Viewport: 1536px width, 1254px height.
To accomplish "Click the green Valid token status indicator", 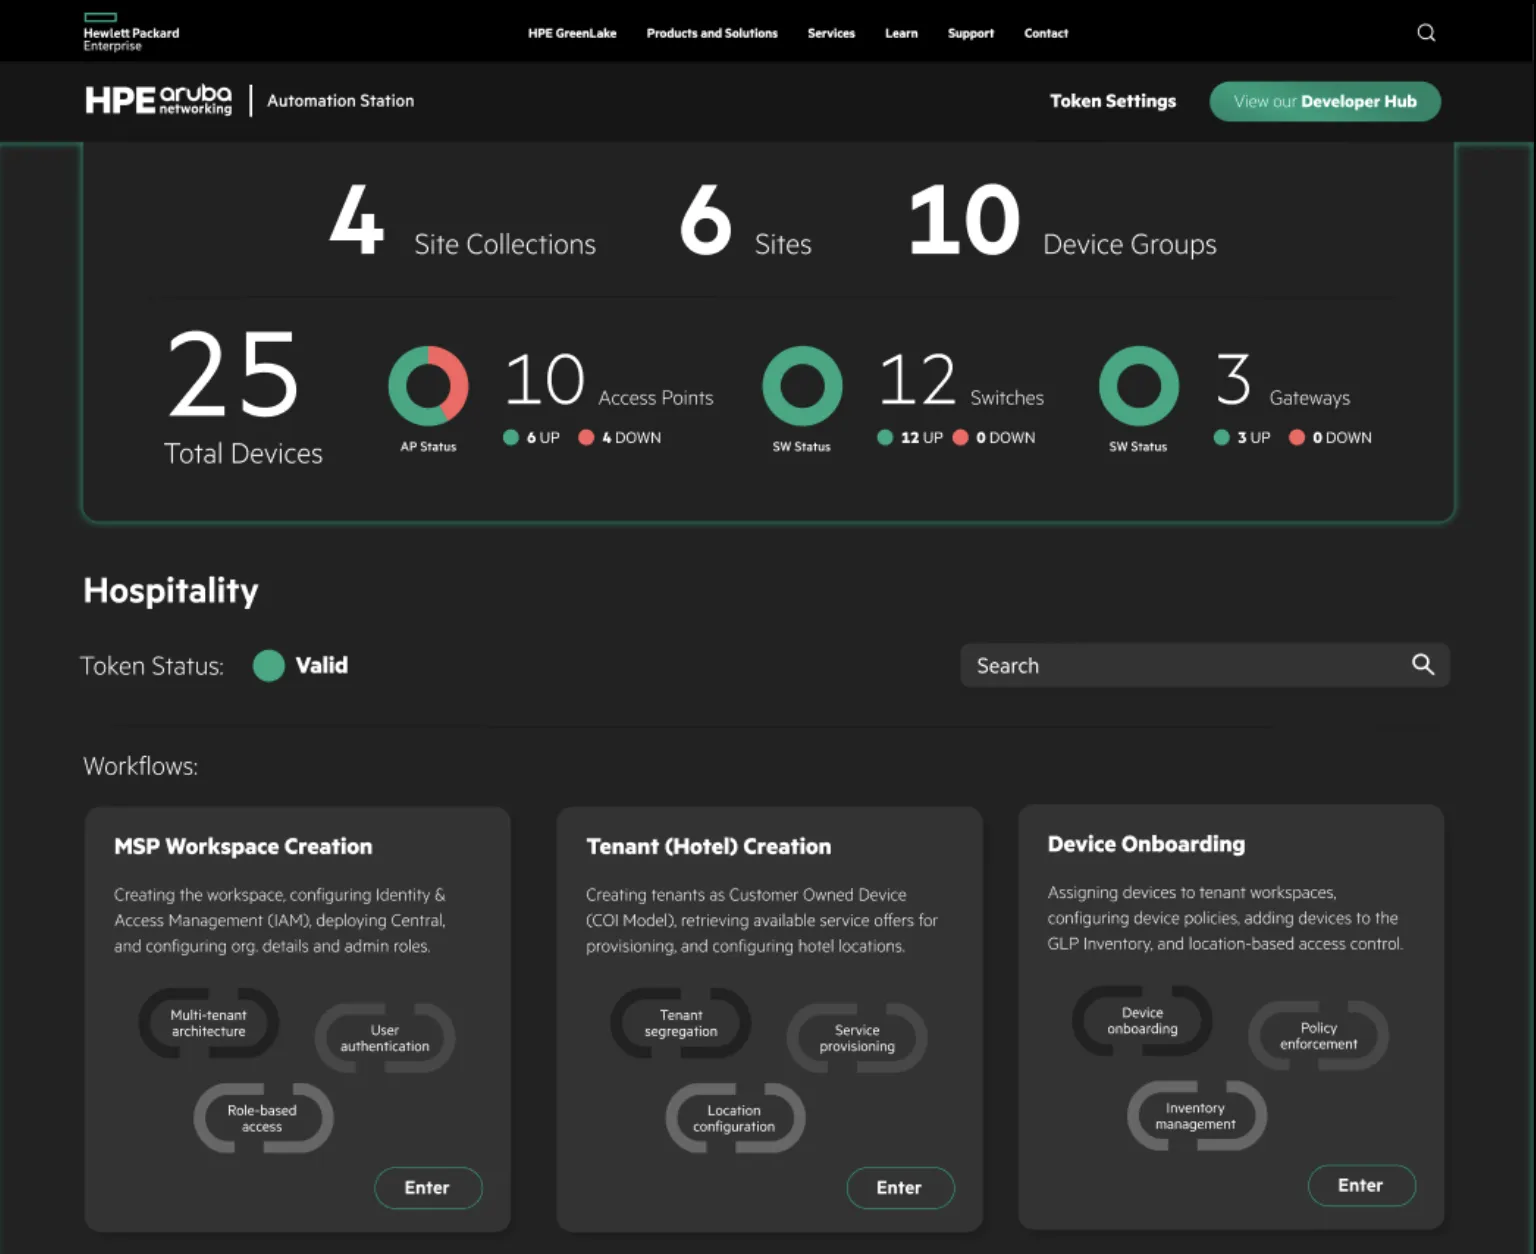I will pos(269,666).
